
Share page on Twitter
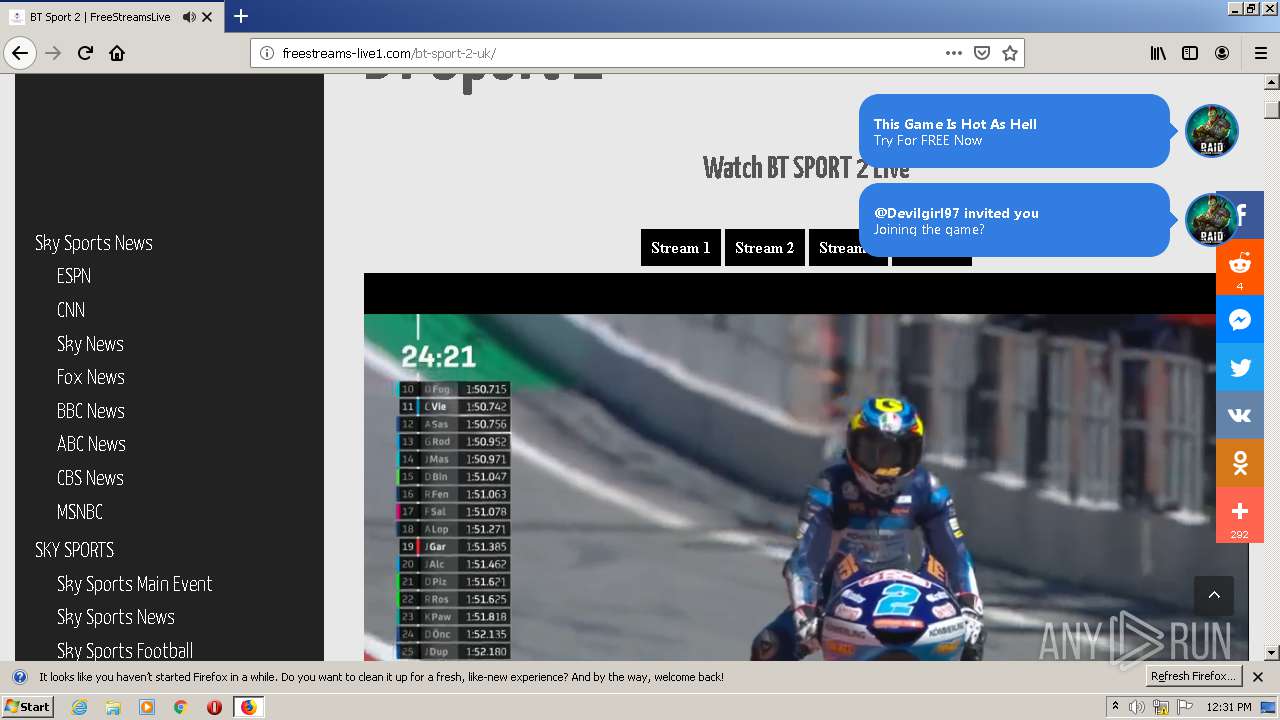[1240, 367]
